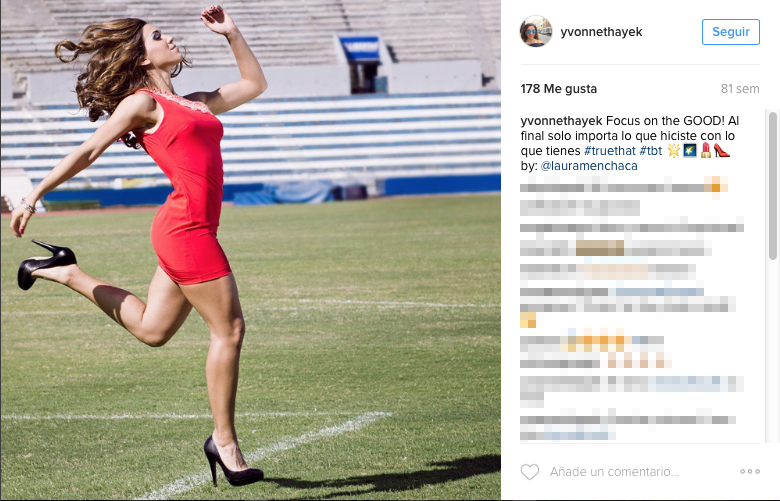The width and height of the screenshot is (780, 501).
Task: Click the 178 Me gusta likes count
Action: [x=559, y=89]
